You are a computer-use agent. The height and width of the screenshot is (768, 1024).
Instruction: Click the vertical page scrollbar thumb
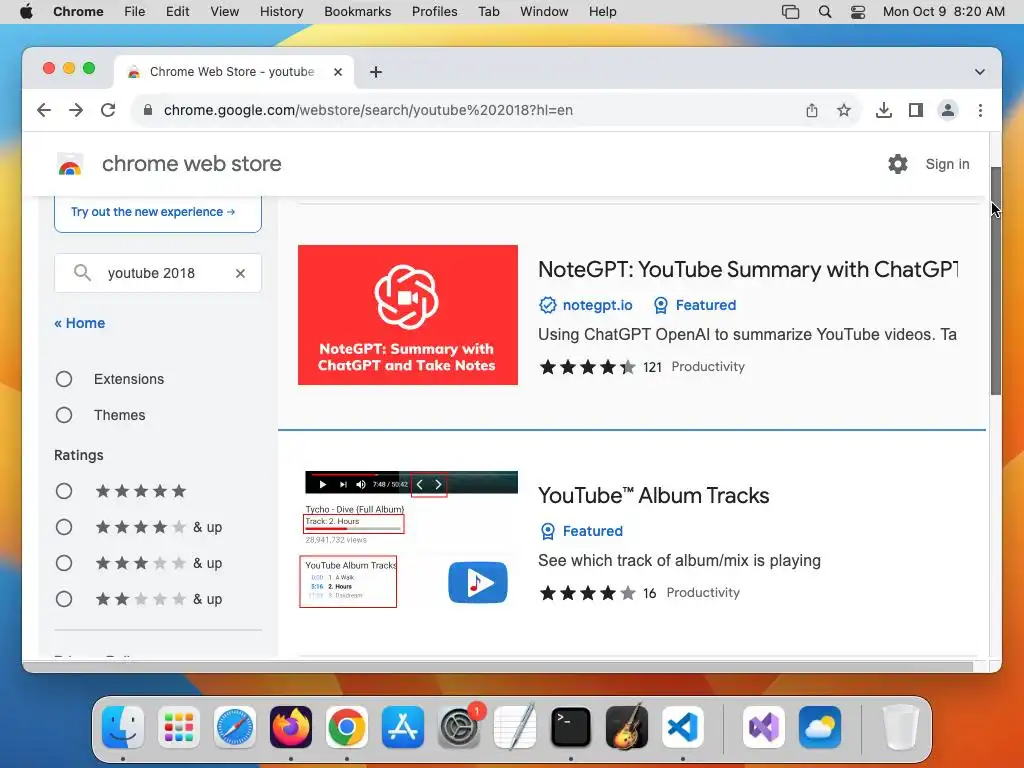click(x=995, y=281)
